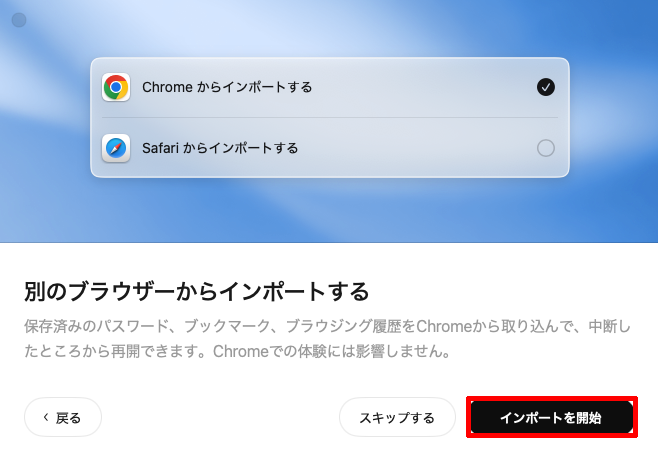This screenshot has height=461, width=658.
Task: Deselect the checked Chrome import radio
Action: pos(546,87)
